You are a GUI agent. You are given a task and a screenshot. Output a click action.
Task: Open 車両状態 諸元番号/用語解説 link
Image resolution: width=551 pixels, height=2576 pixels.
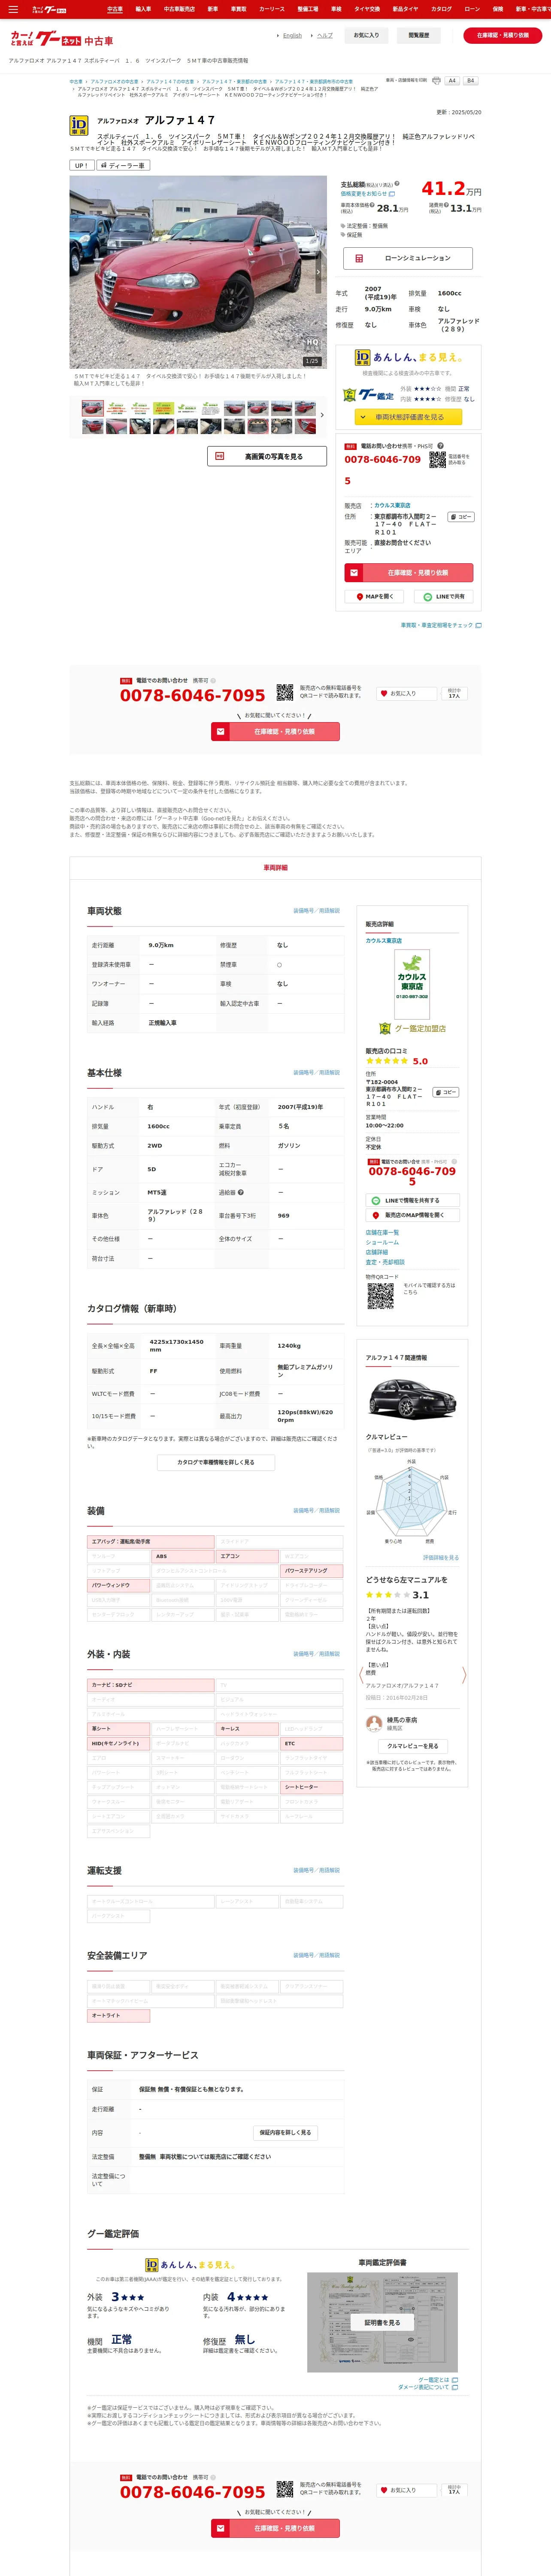tap(316, 911)
